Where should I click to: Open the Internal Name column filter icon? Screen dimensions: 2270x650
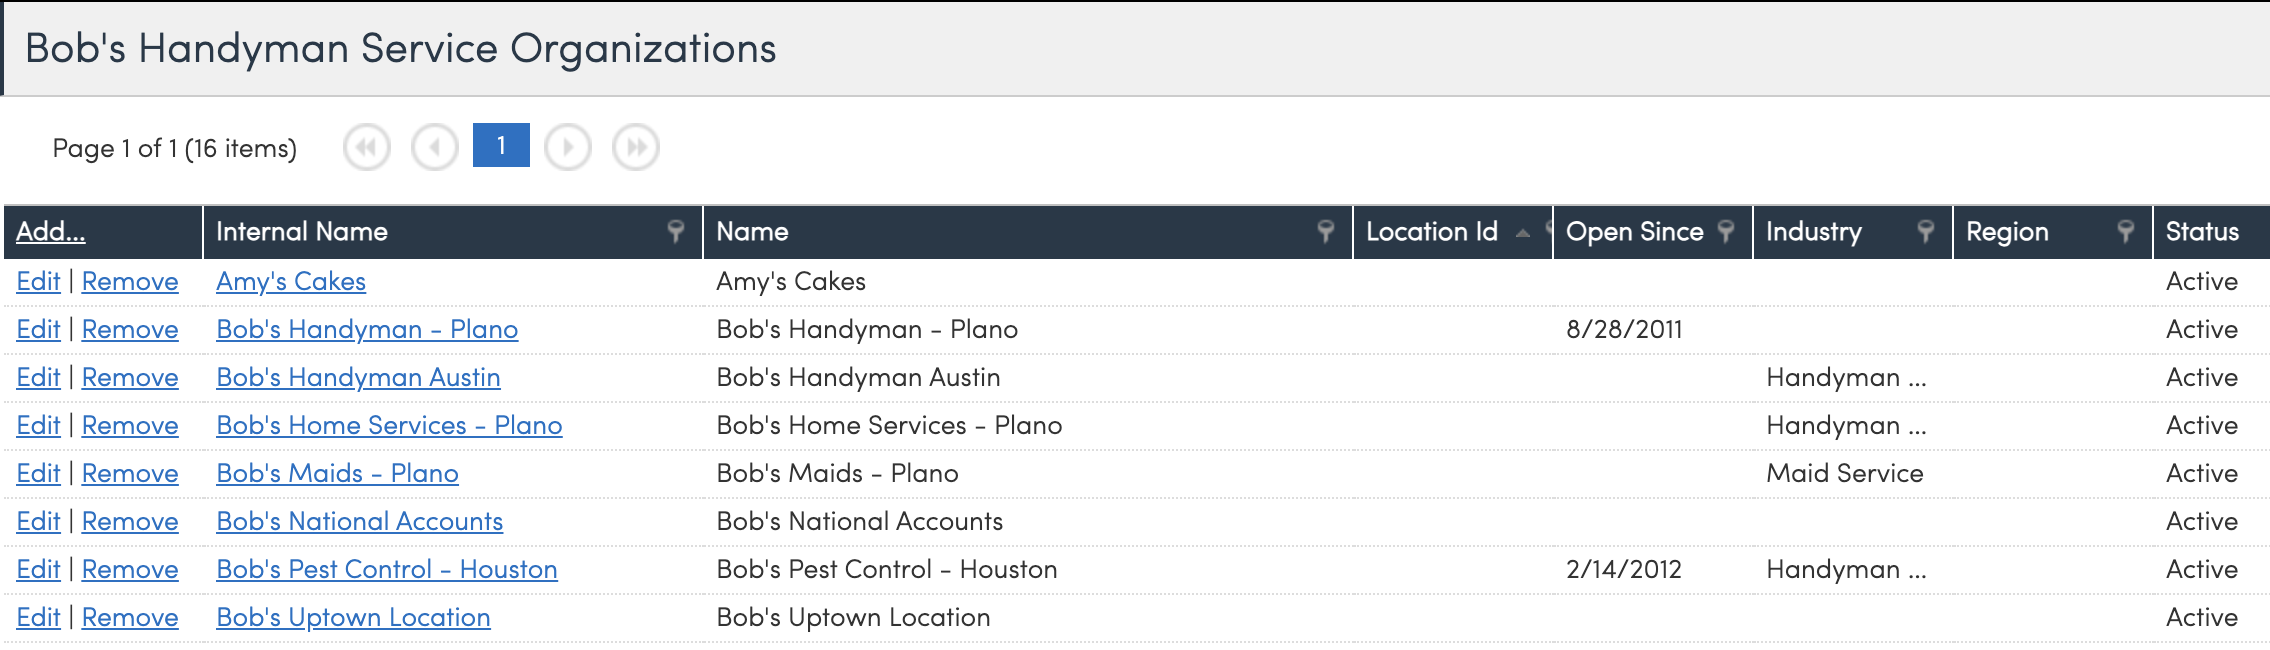[676, 232]
